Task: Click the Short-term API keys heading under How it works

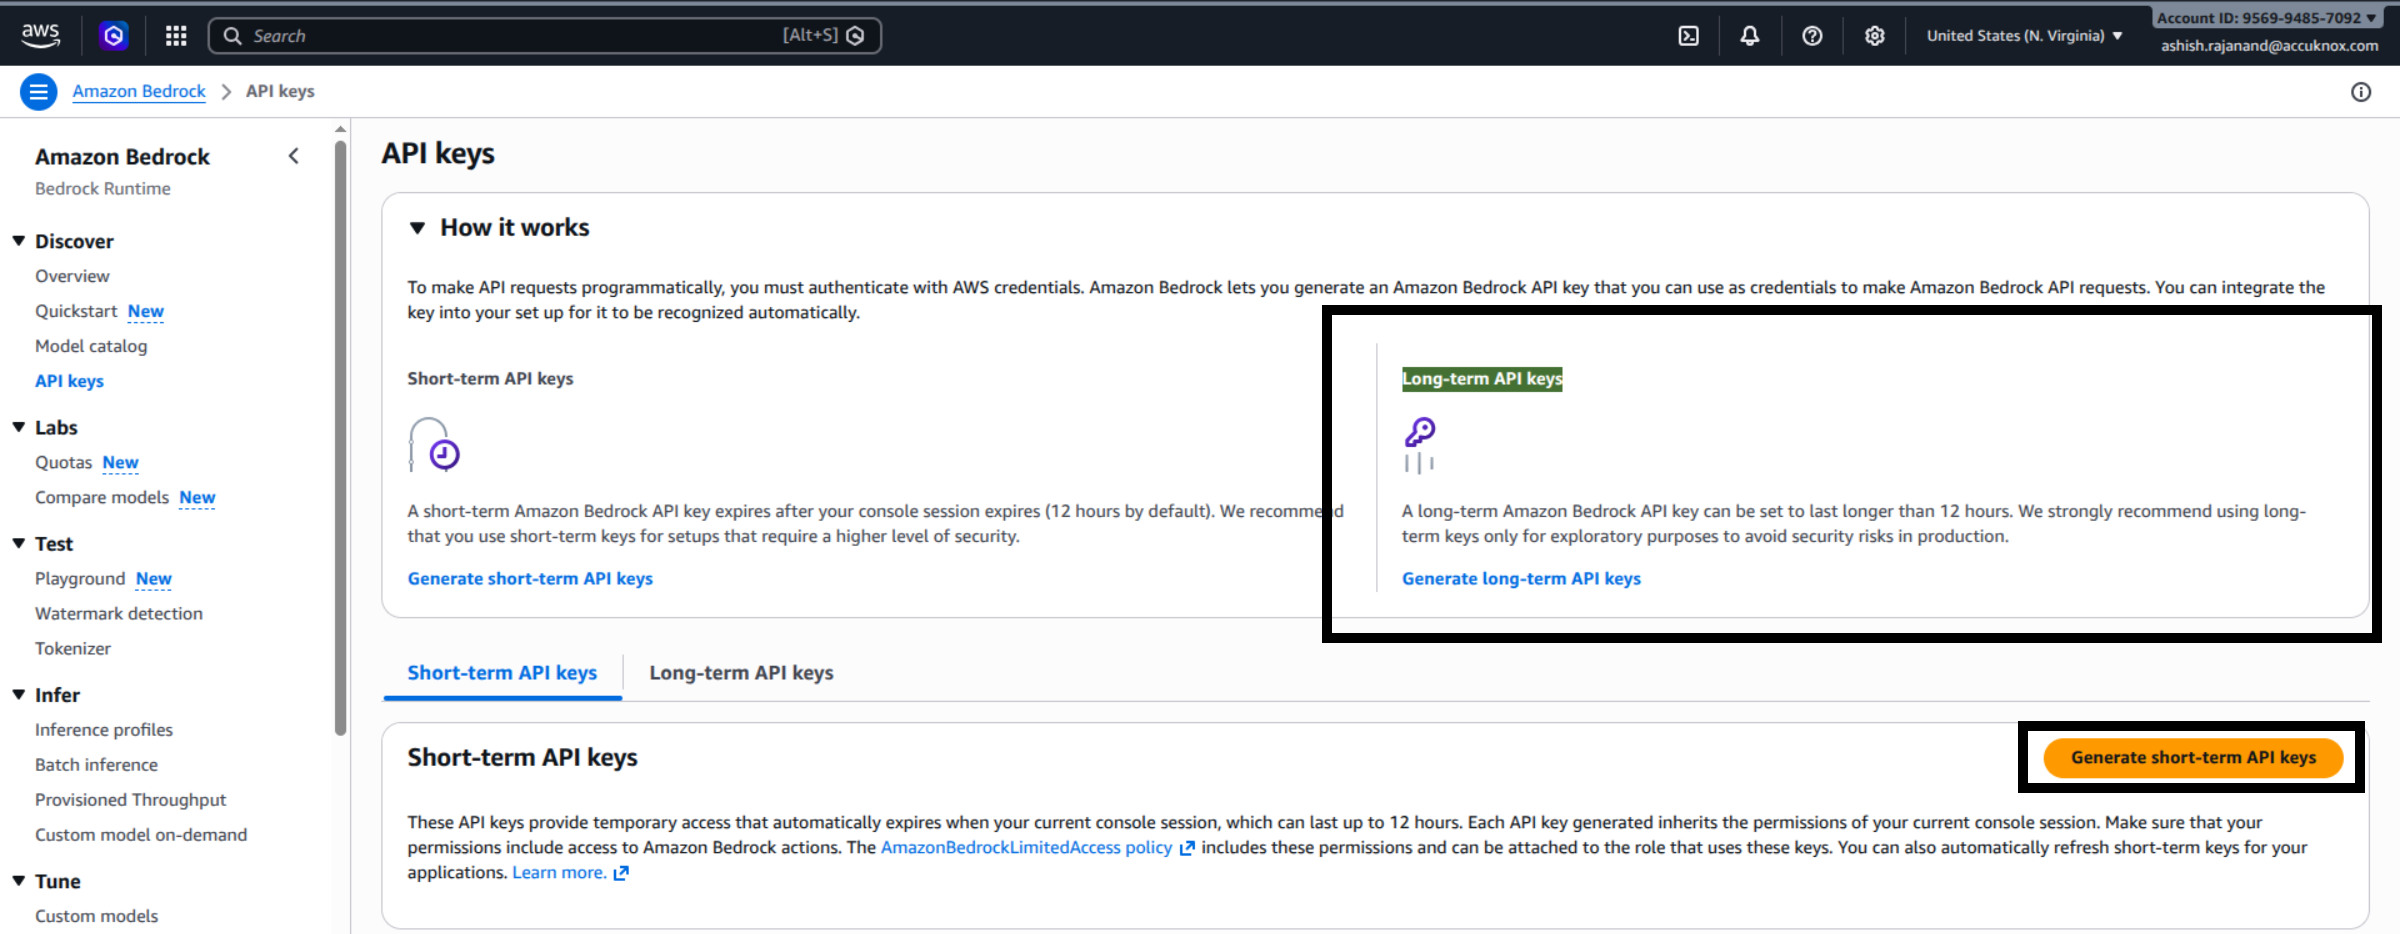Action: pyautogui.click(x=490, y=378)
